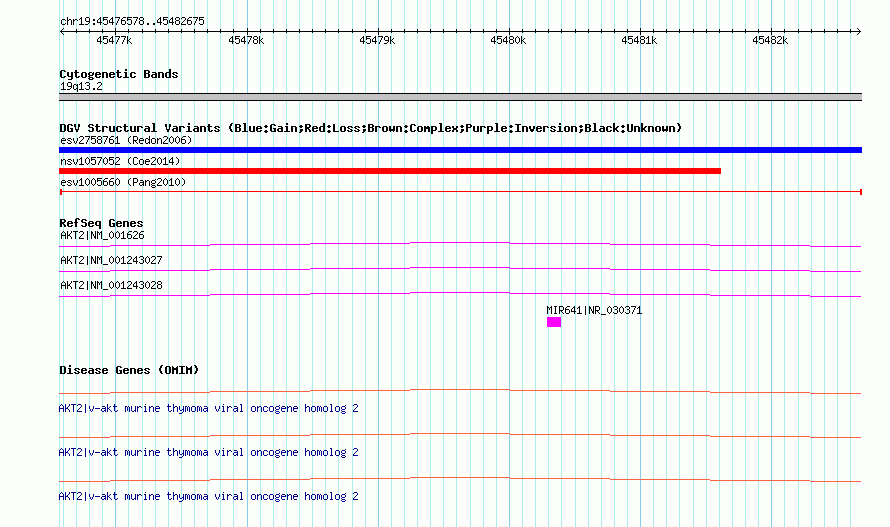Image resolution: width=890 pixels, height=527 pixels.
Task: Click the left arrowhead of the ruler
Action: [62, 31]
